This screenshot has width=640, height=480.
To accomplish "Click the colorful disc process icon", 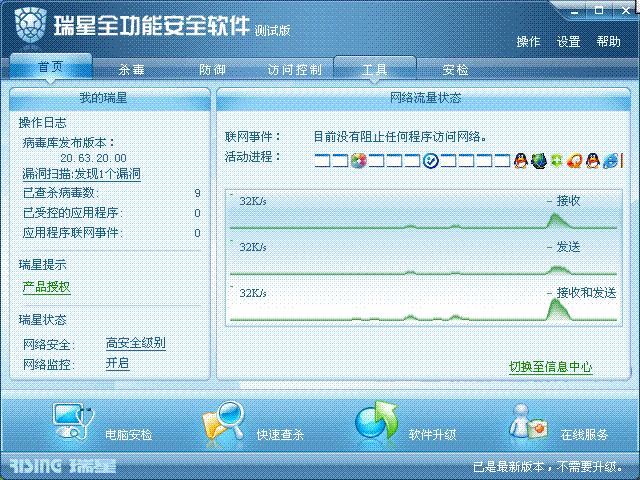I will coord(358,161).
